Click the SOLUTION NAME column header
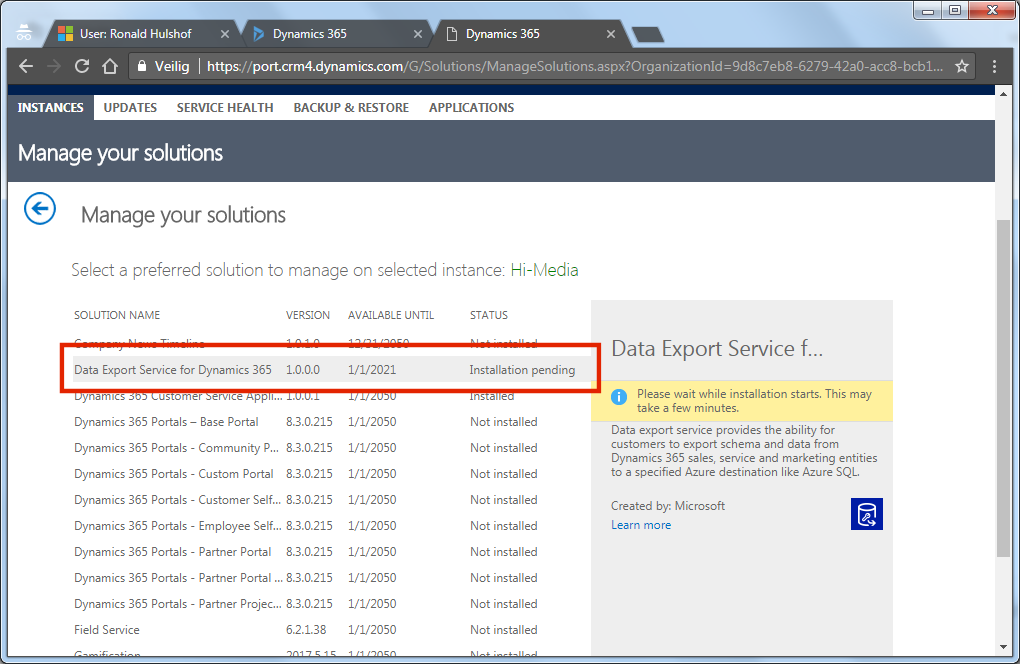 pyautogui.click(x=117, y=315)
